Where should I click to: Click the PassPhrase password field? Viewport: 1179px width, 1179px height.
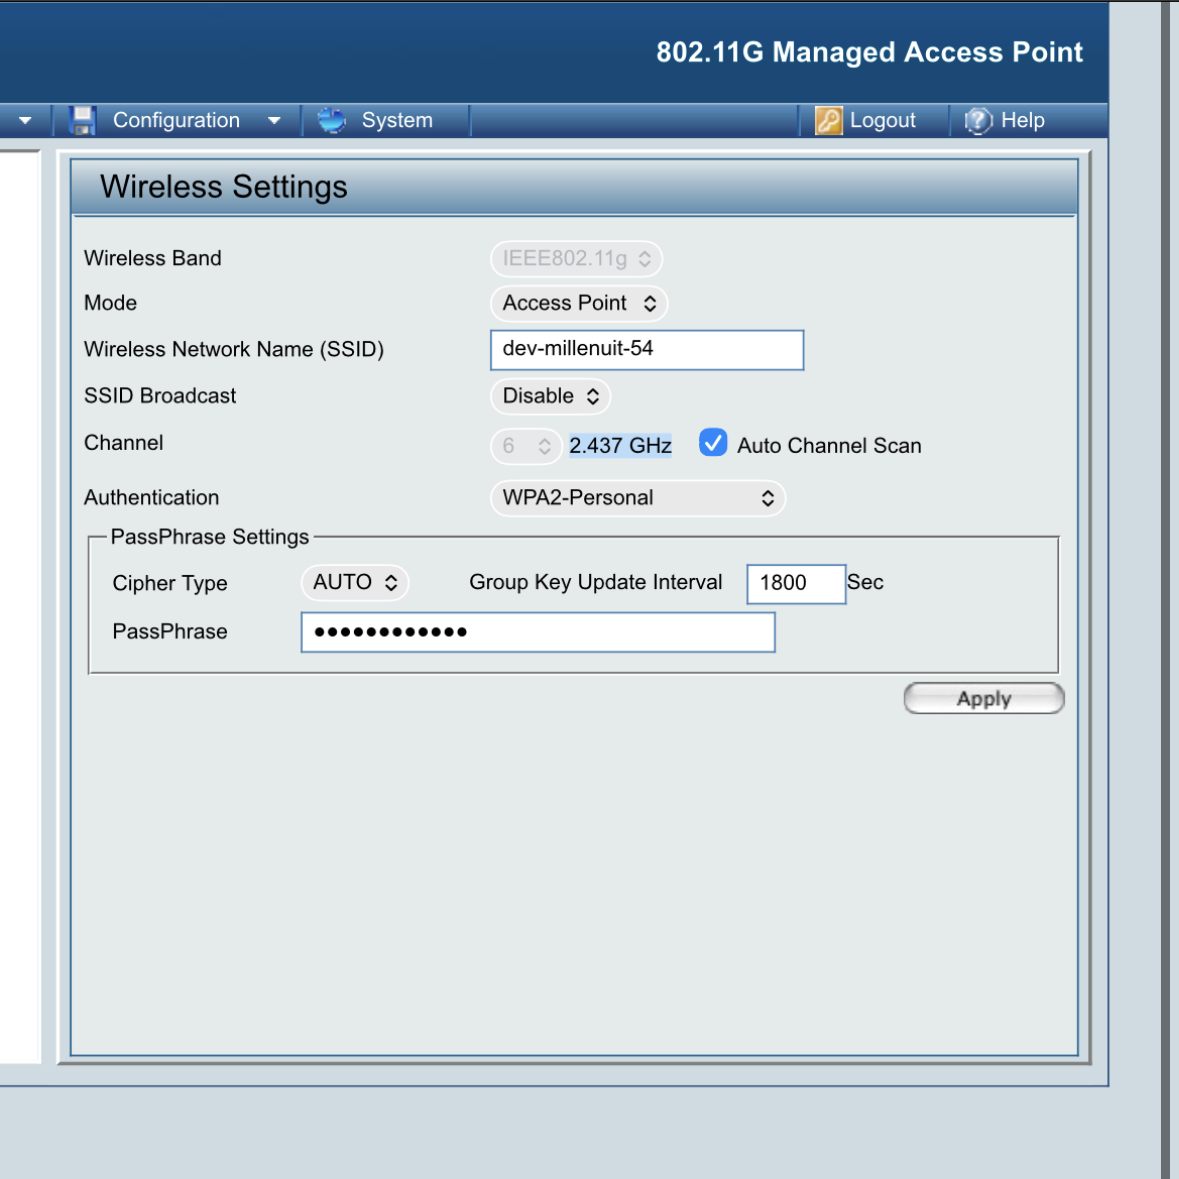[x=538, y=632]
